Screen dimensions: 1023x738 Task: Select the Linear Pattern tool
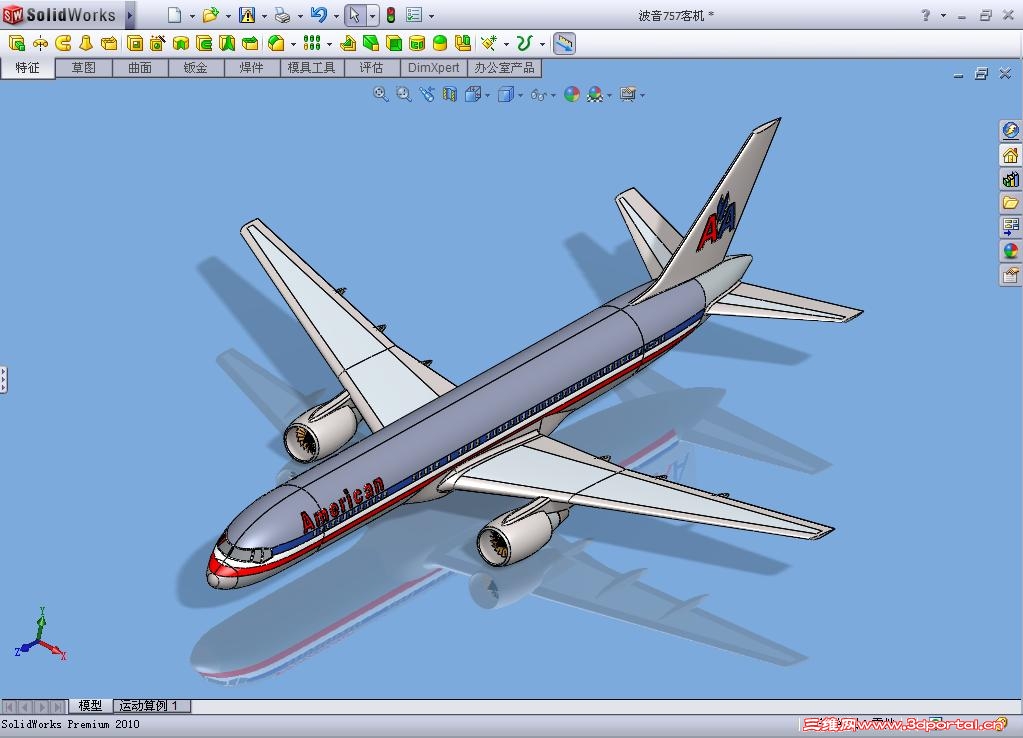312,44
